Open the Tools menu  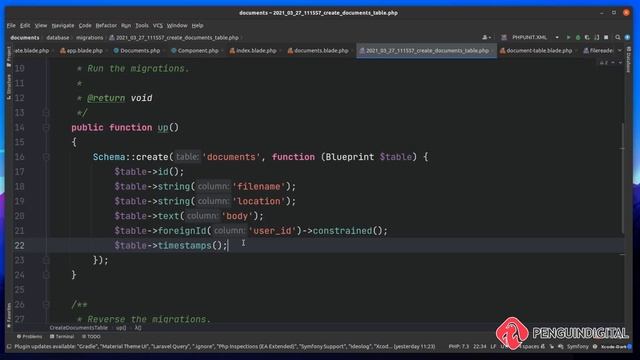click(x=142, y=25)
